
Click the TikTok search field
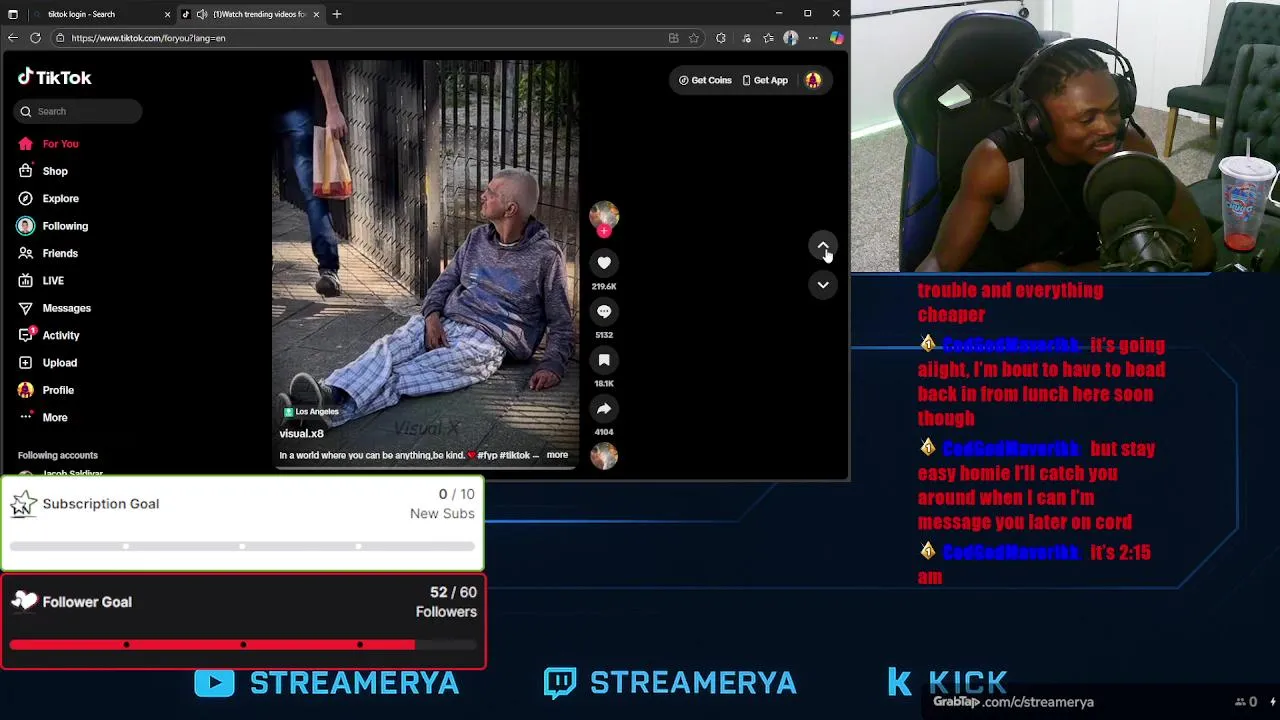point(78,111)
